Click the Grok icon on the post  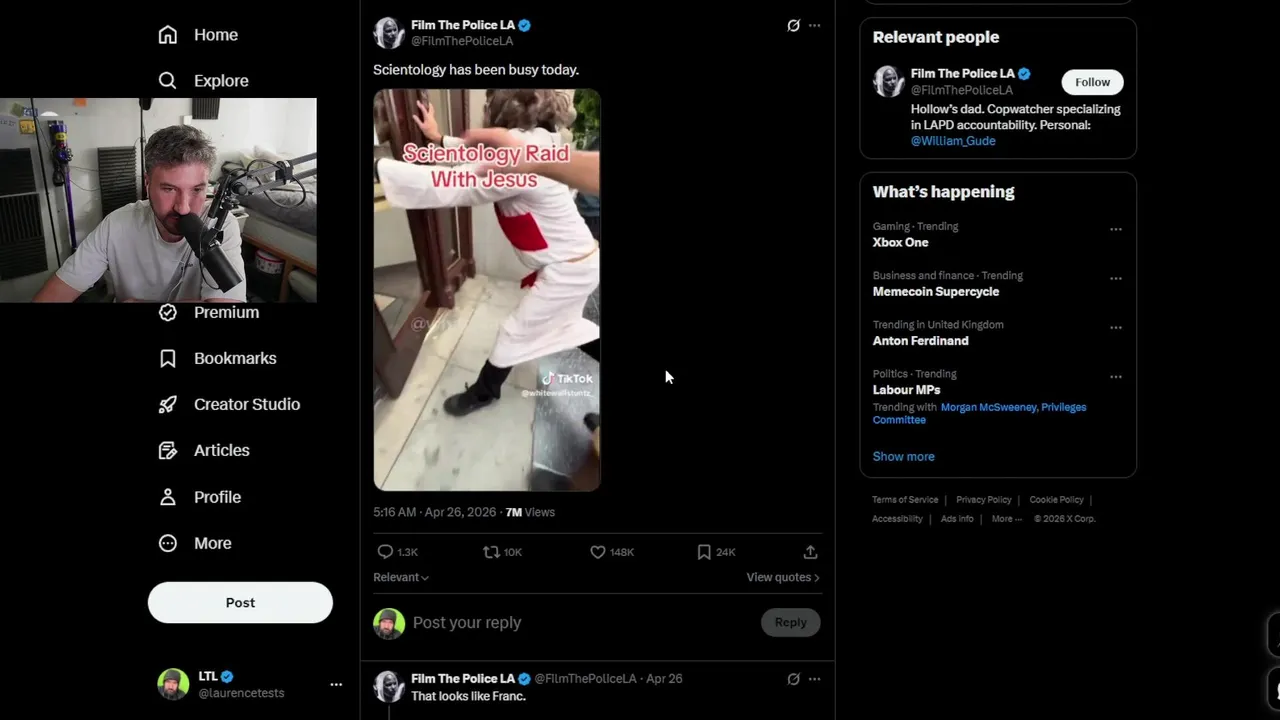pos(793,26)
